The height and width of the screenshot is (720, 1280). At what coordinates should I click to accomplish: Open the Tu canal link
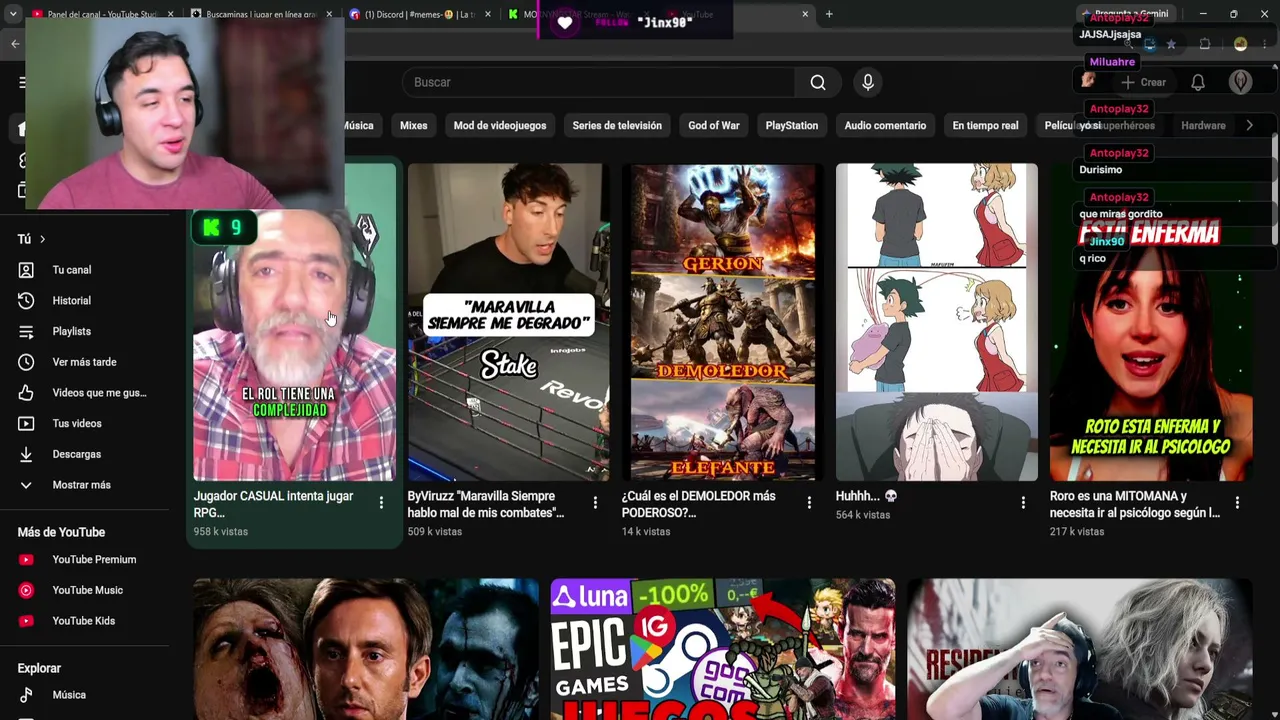72,270
